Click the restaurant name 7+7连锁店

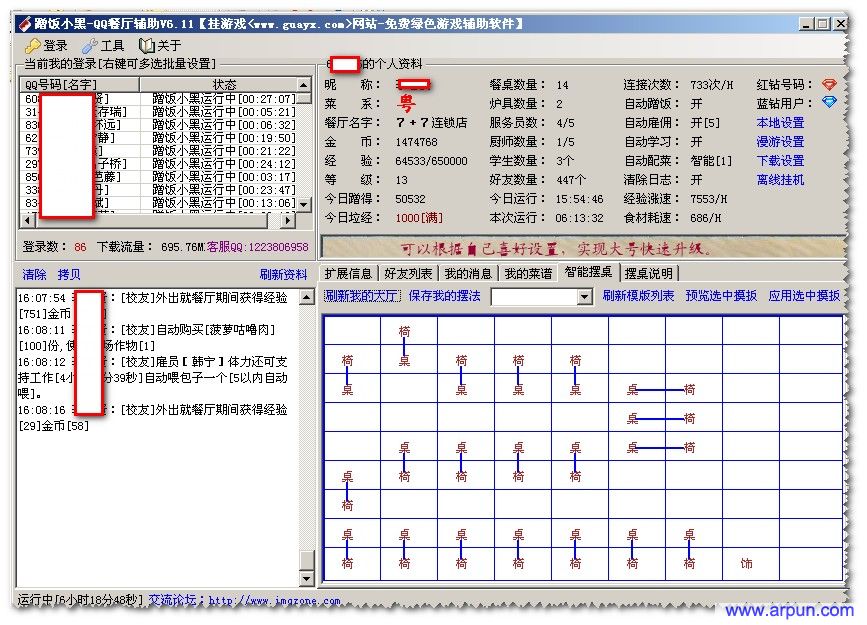click(431, 123)
